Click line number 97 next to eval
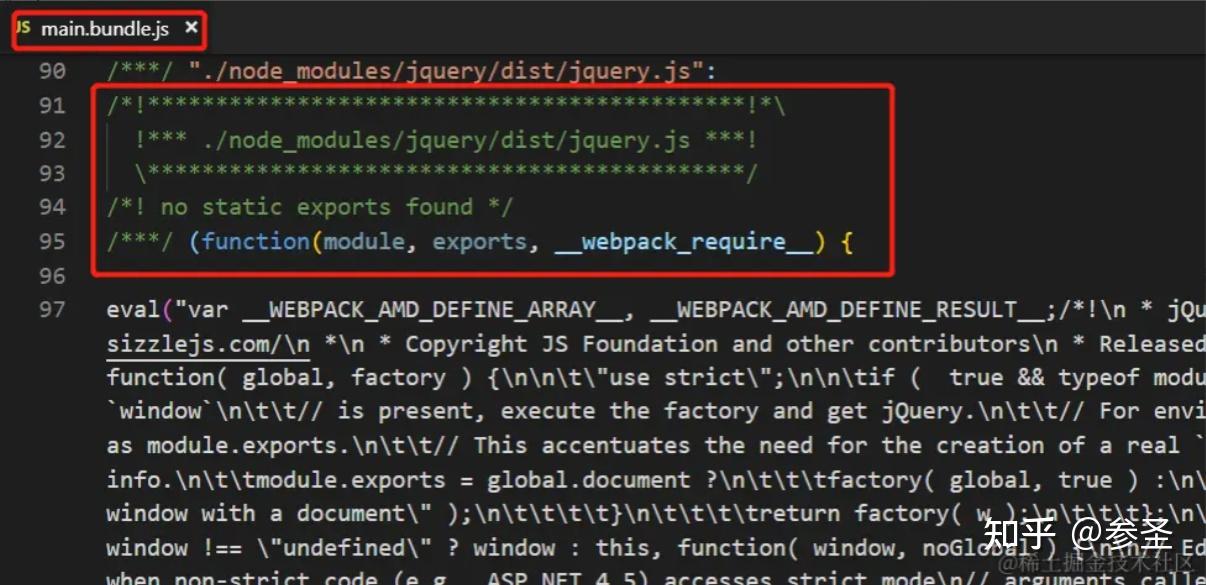 click(53, 310)
